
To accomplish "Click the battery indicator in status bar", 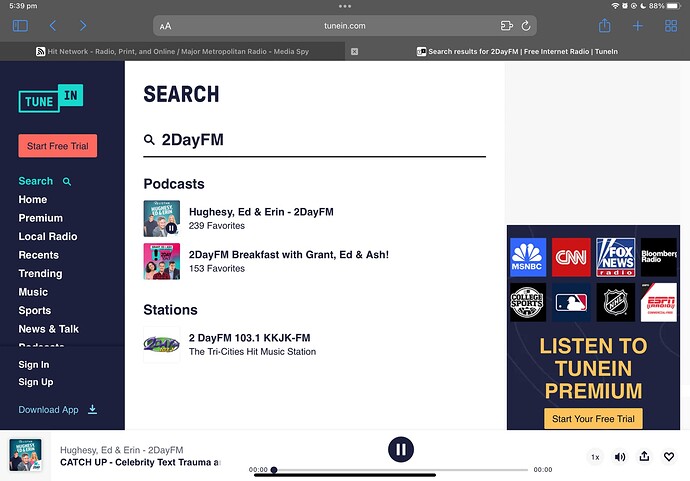I will (674, 6).
